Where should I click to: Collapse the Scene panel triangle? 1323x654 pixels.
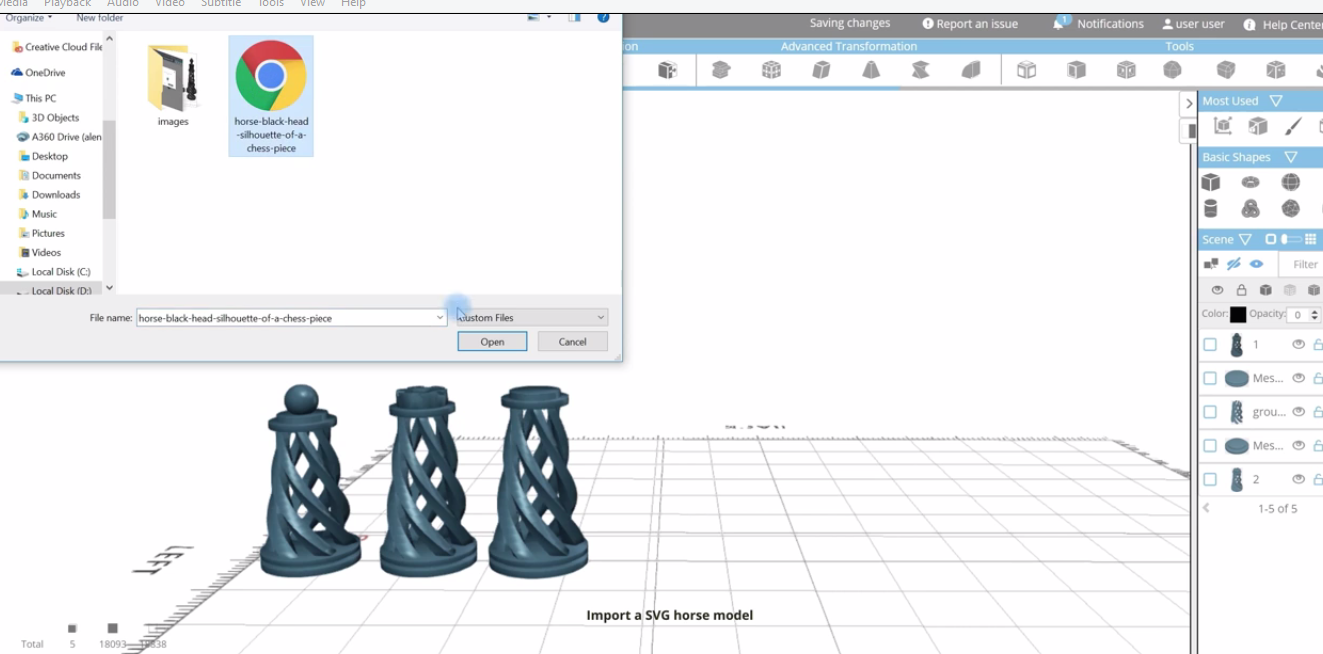pos(1245,239)
